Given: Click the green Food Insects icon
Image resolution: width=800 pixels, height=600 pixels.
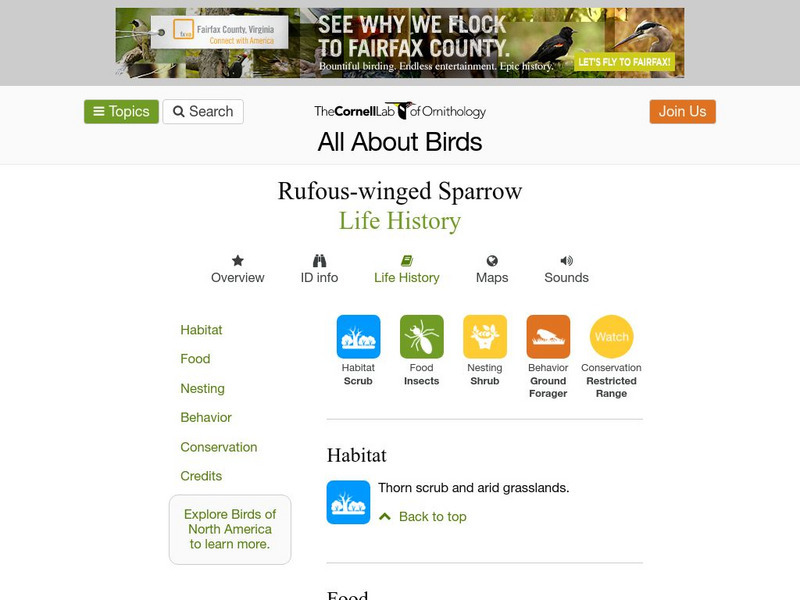Looking at the screenshot, I should pos(421,337).
